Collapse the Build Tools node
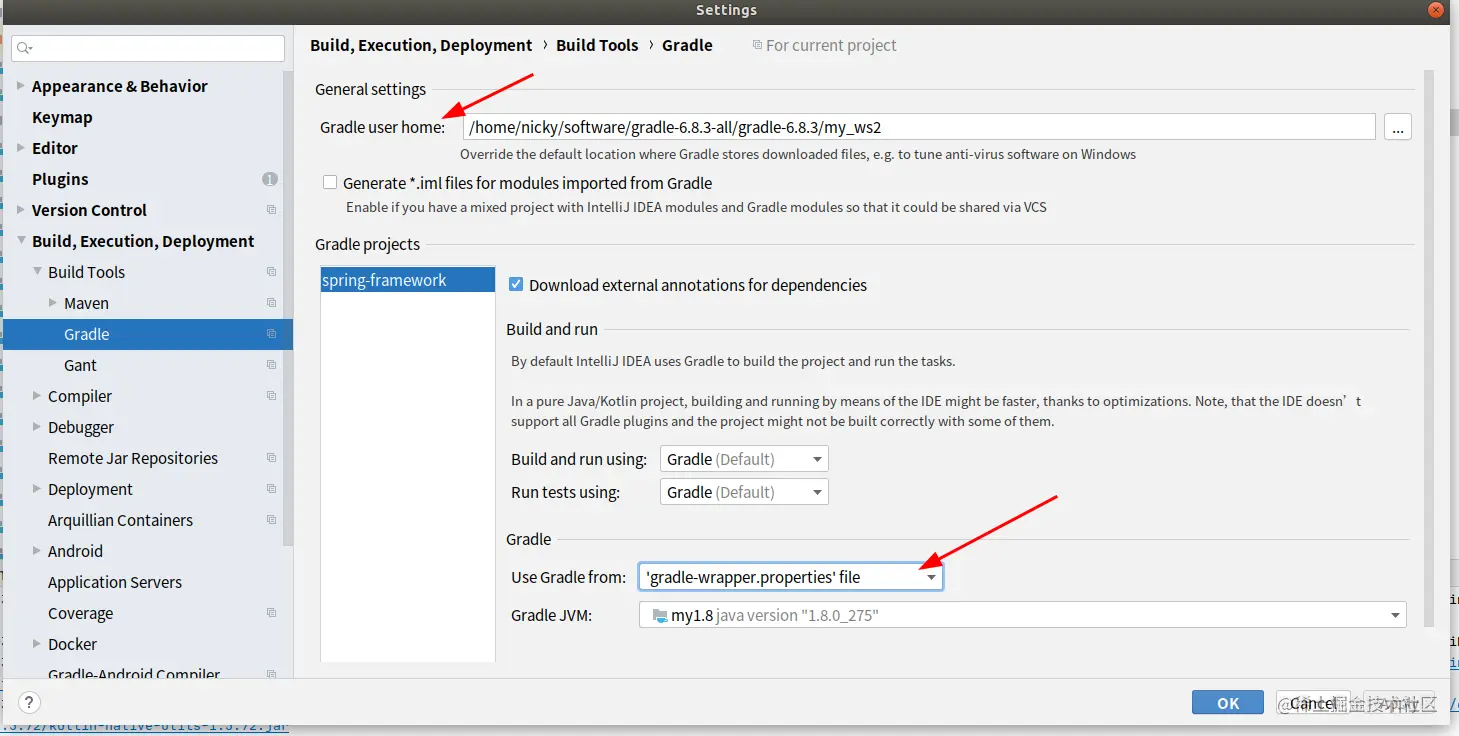 (x=37, y=272)
